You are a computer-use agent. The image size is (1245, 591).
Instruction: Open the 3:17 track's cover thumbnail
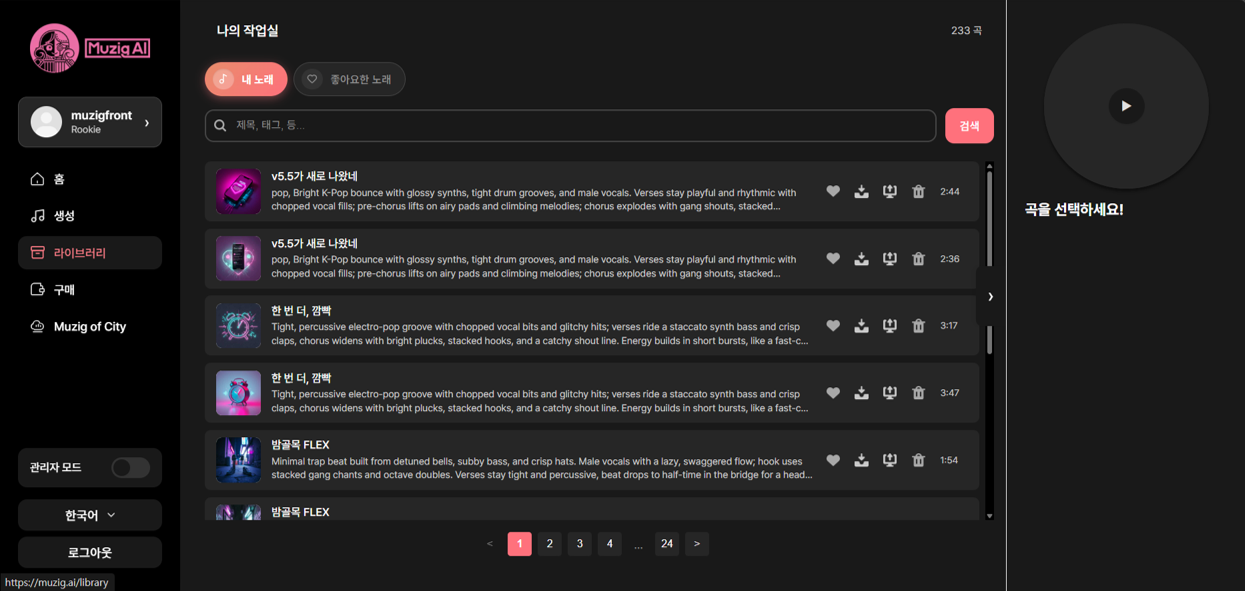coord(238,325)
